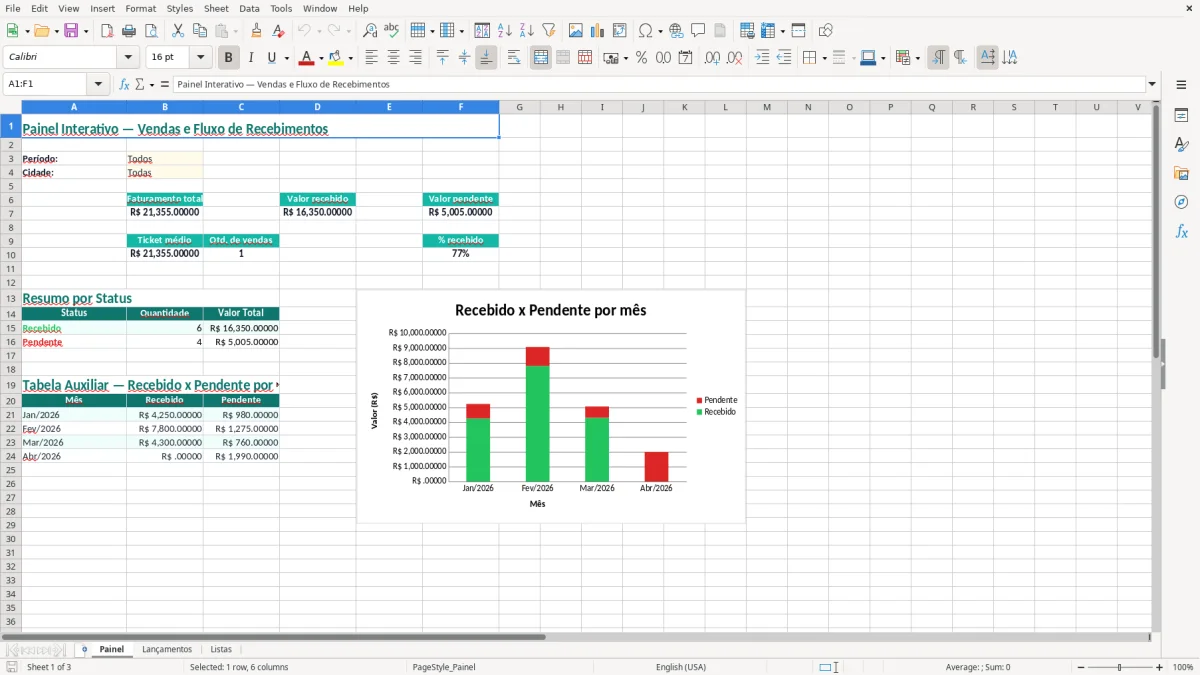
Task: Insert Chart icon in toolbar
Action: coord(598,31)
